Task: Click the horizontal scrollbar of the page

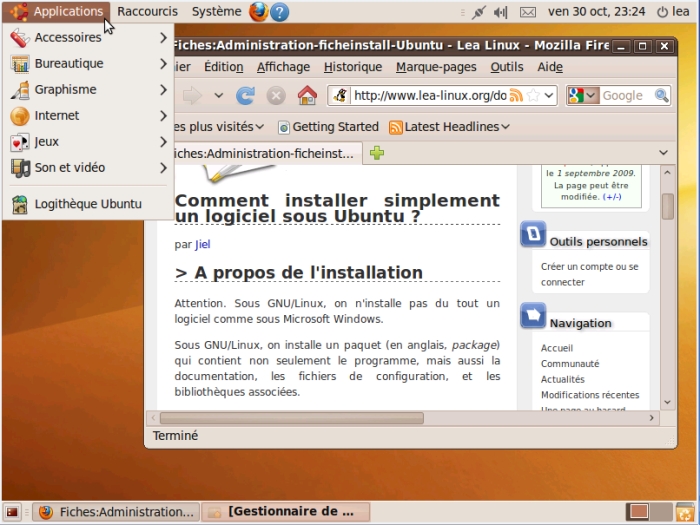Action: (x=300, y=418)
